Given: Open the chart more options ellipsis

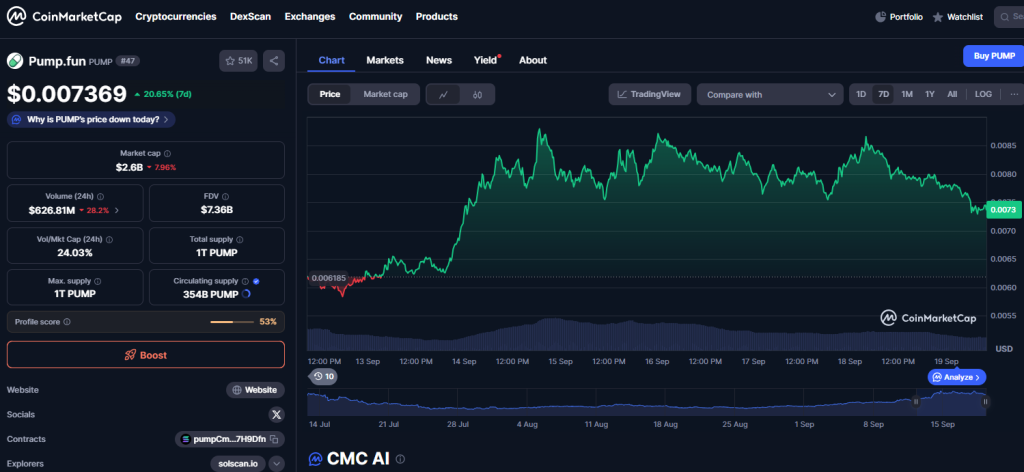Looking at the screenshot, I should (x=1014, y=94).
